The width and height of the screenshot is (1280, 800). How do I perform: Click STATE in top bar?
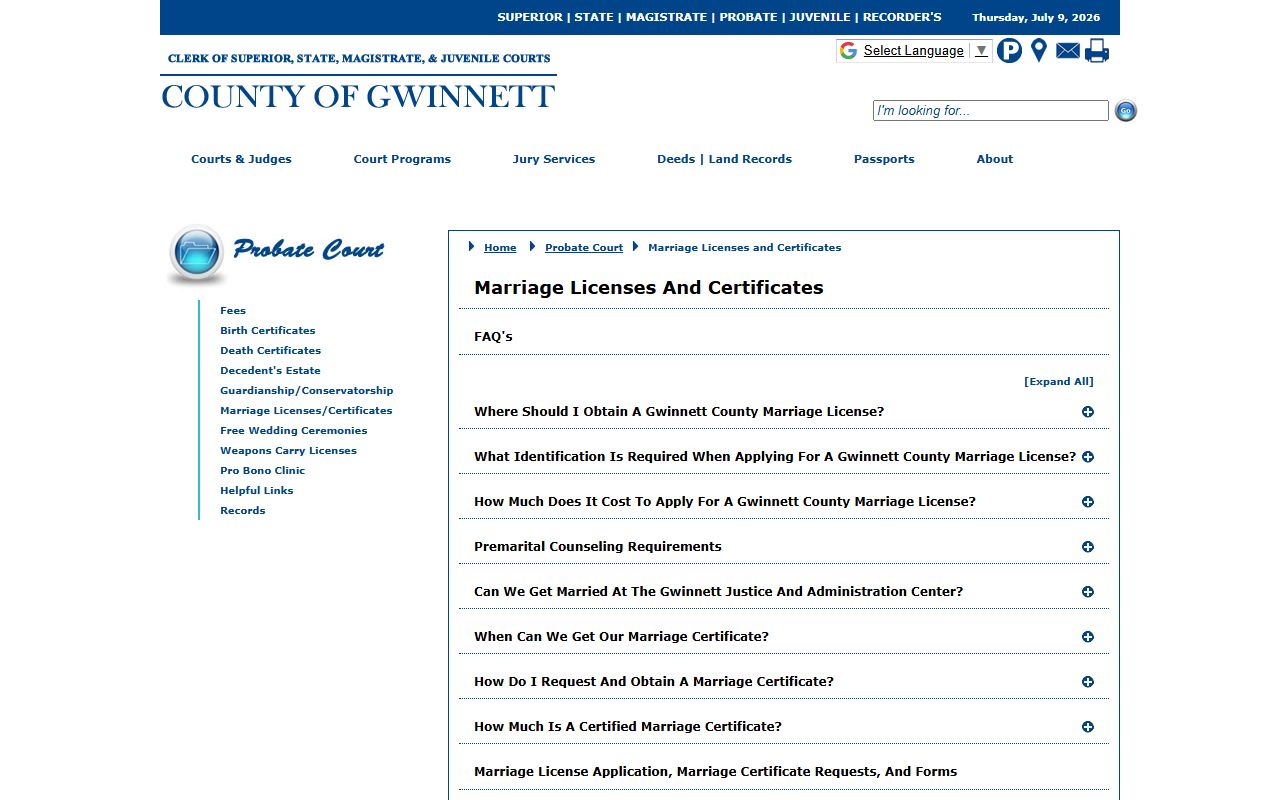[x=594, y=17]
